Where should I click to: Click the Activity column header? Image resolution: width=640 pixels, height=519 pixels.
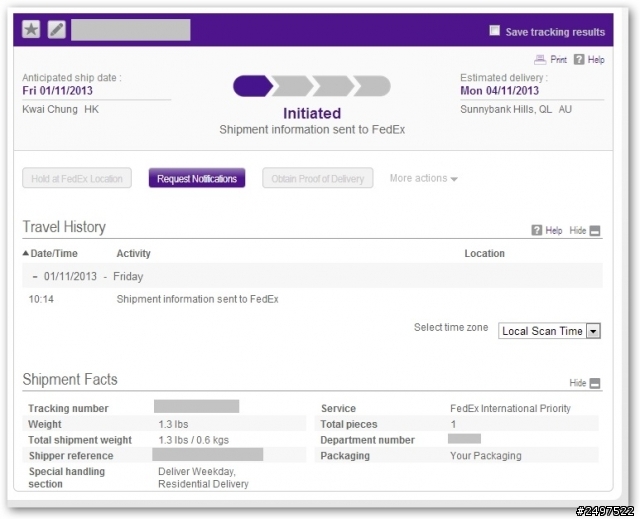pyautogui.click(x=133, y=253)
